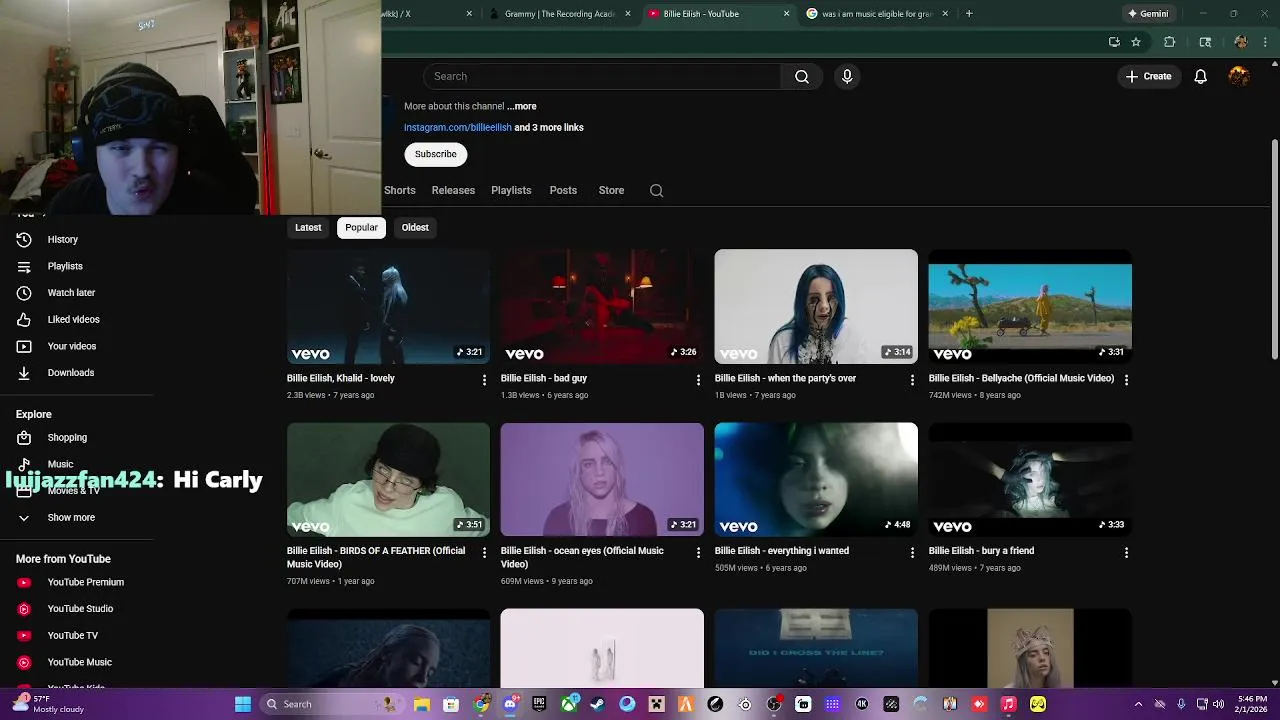The height and width of the screenshot is (720, 1280).
Task: Open Xbox app from taskbar
Action: click(x=568, y=704)
